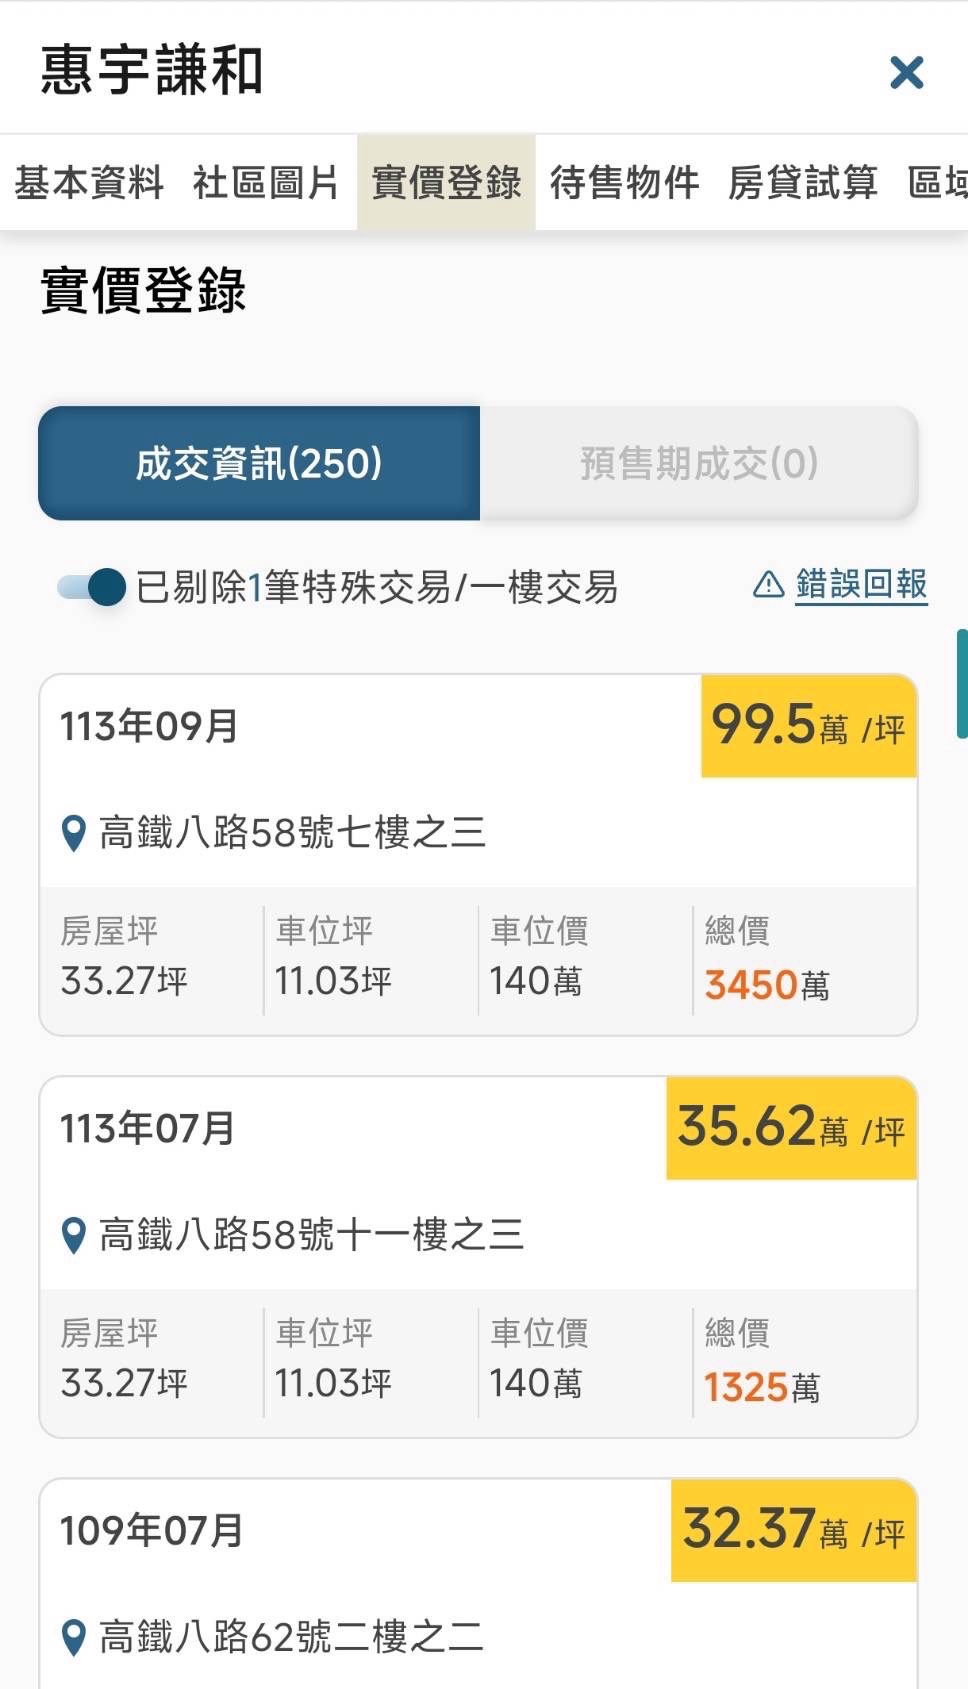Screen dimensions: 968x1689
Task: Click the scrollbar handle on the right edge
Action: (962, 684)
